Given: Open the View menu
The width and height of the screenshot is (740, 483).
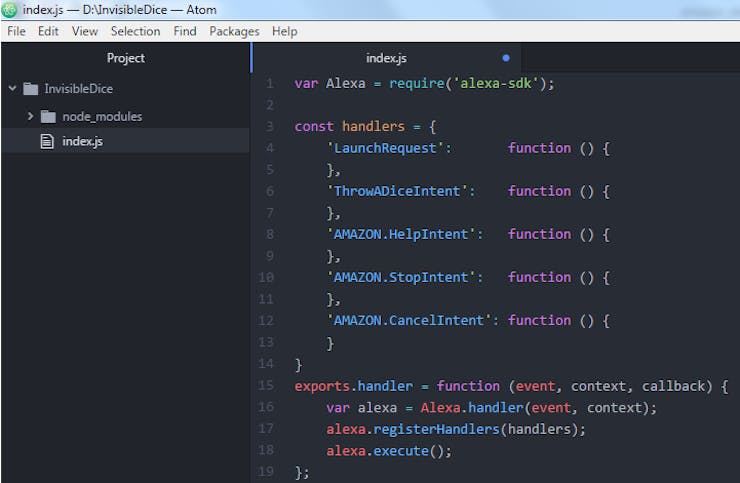Looking at the screenshot, I should pyautogui.click(x=85, y=31).
